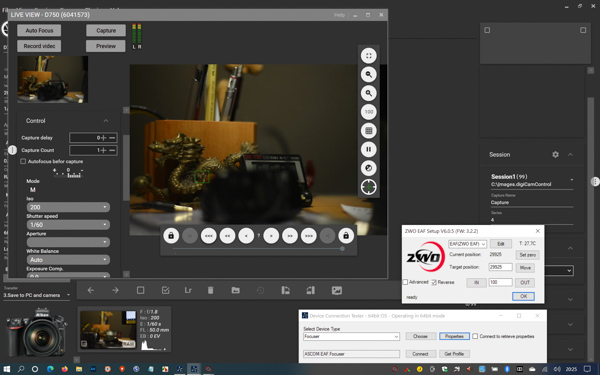Click the trash delete icon in toolbar
The image size is (600, 375).
(x=210, y=290)
